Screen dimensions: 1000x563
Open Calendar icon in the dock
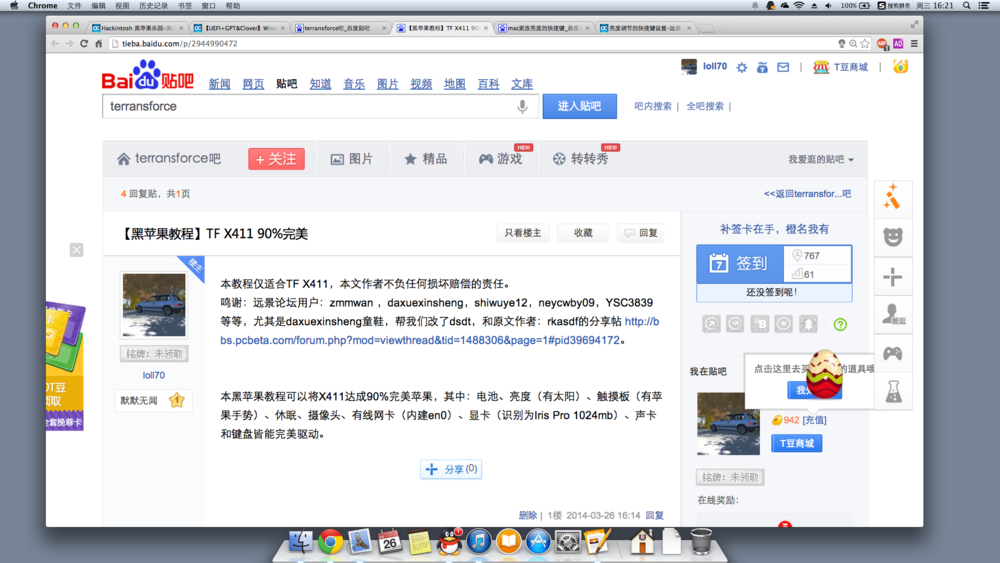coord(389,542)
